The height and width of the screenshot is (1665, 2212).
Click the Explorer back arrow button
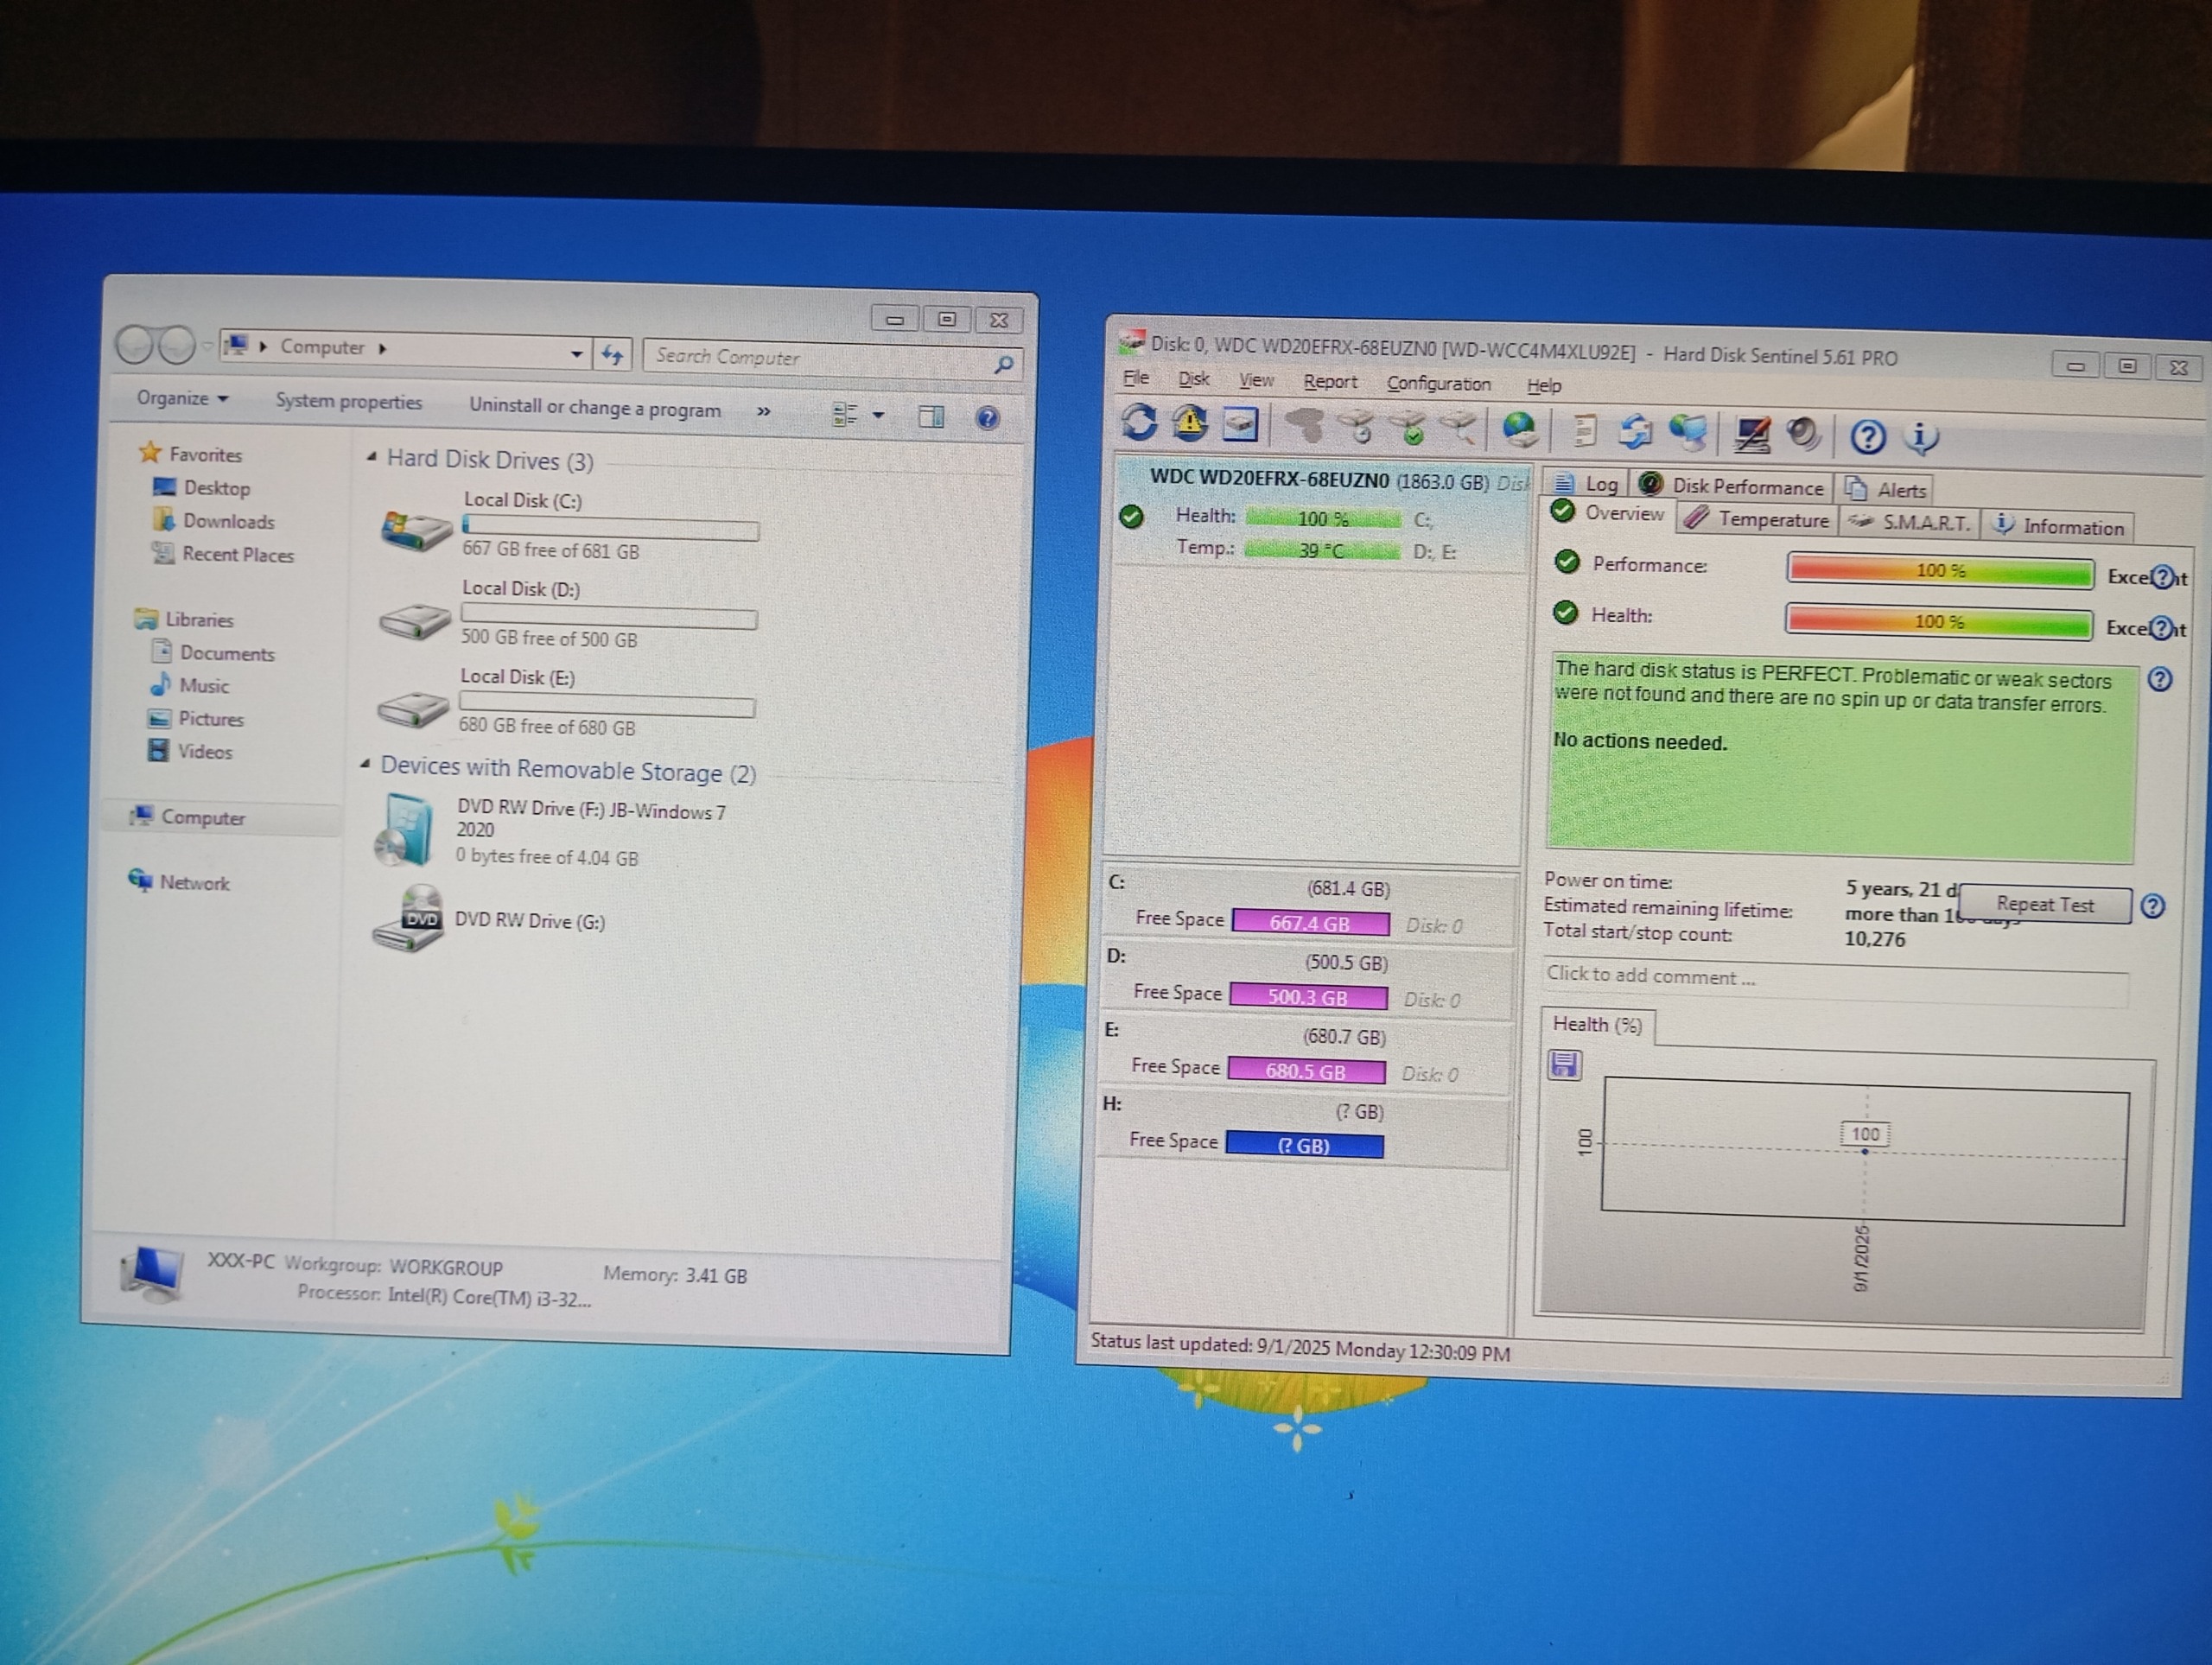click(x=135, y=346)
